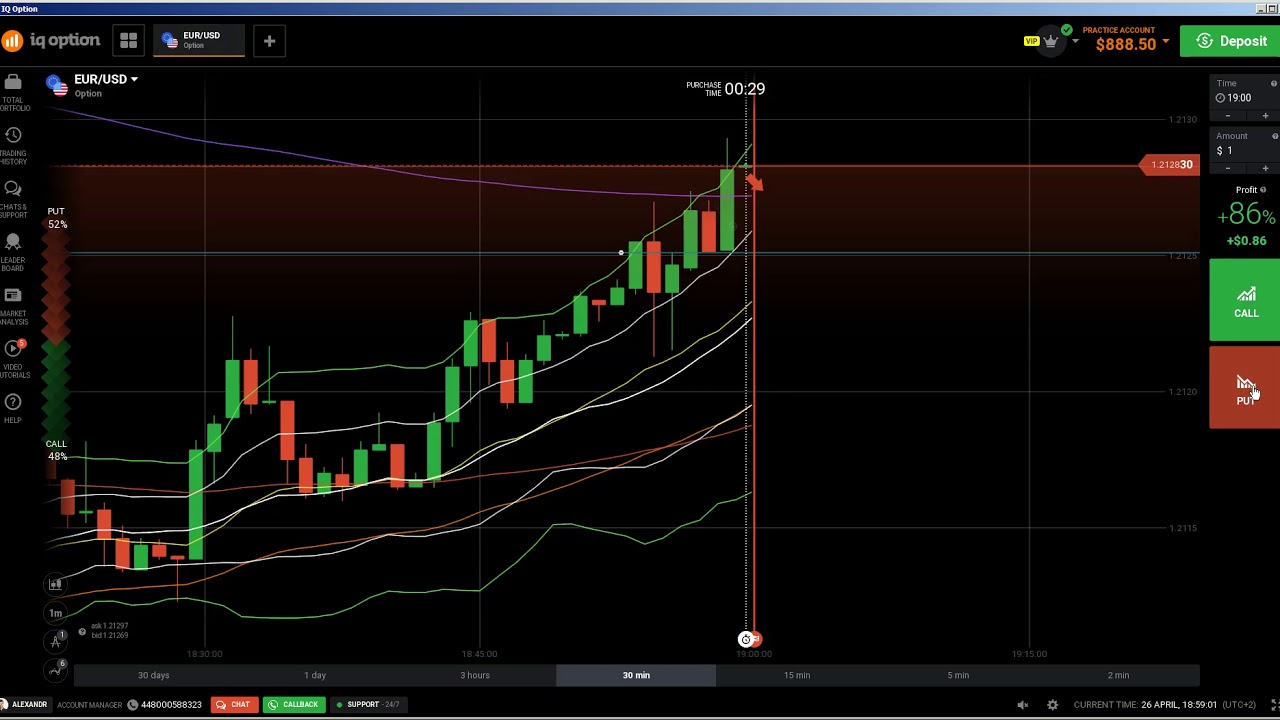Click the IQ Option logo
This screenshot has height=720, width=1280.
(51, 41)
